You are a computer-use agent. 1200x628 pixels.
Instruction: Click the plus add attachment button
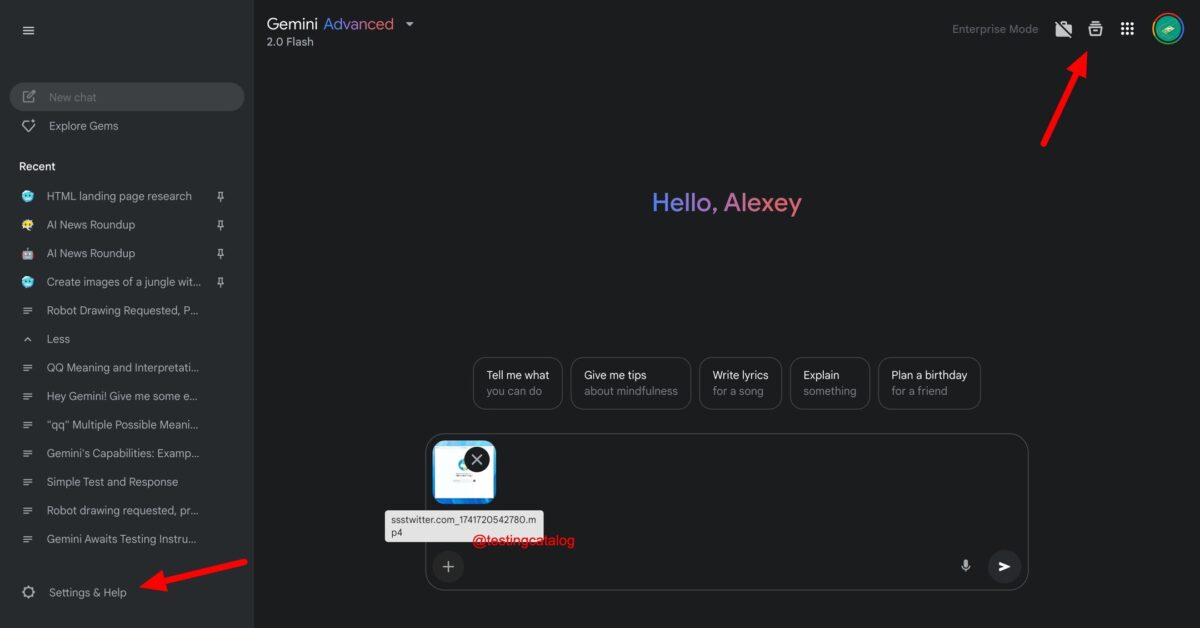448,566
